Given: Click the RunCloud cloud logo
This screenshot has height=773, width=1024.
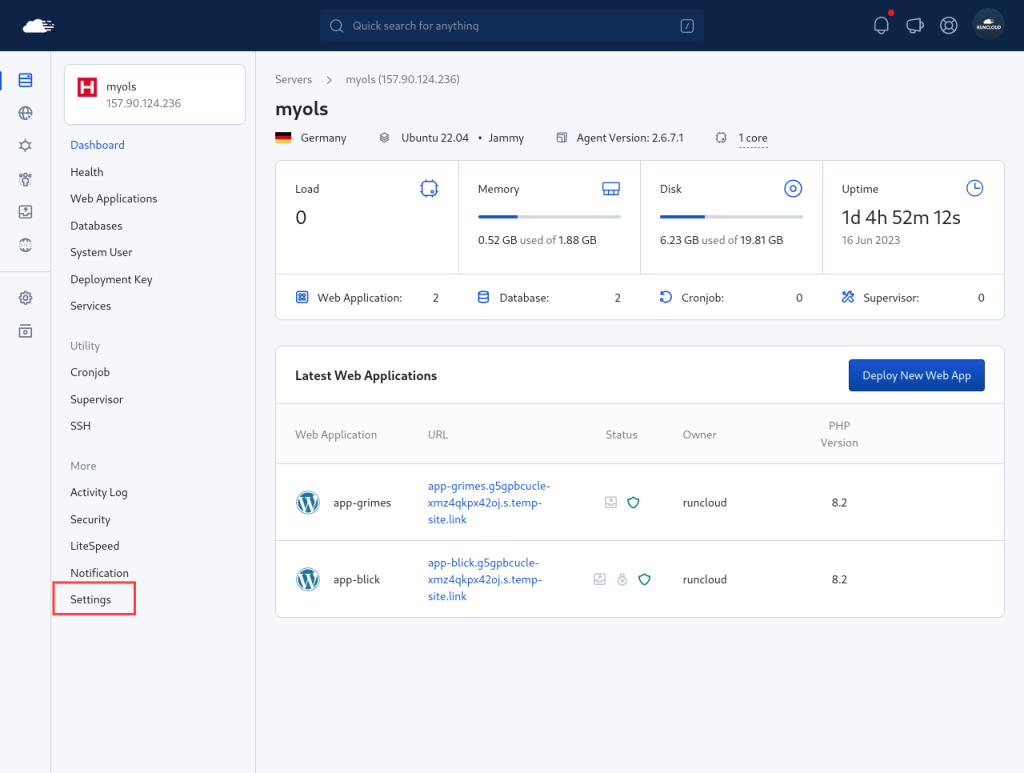Looking at the screenshot, I should (38, 26).
